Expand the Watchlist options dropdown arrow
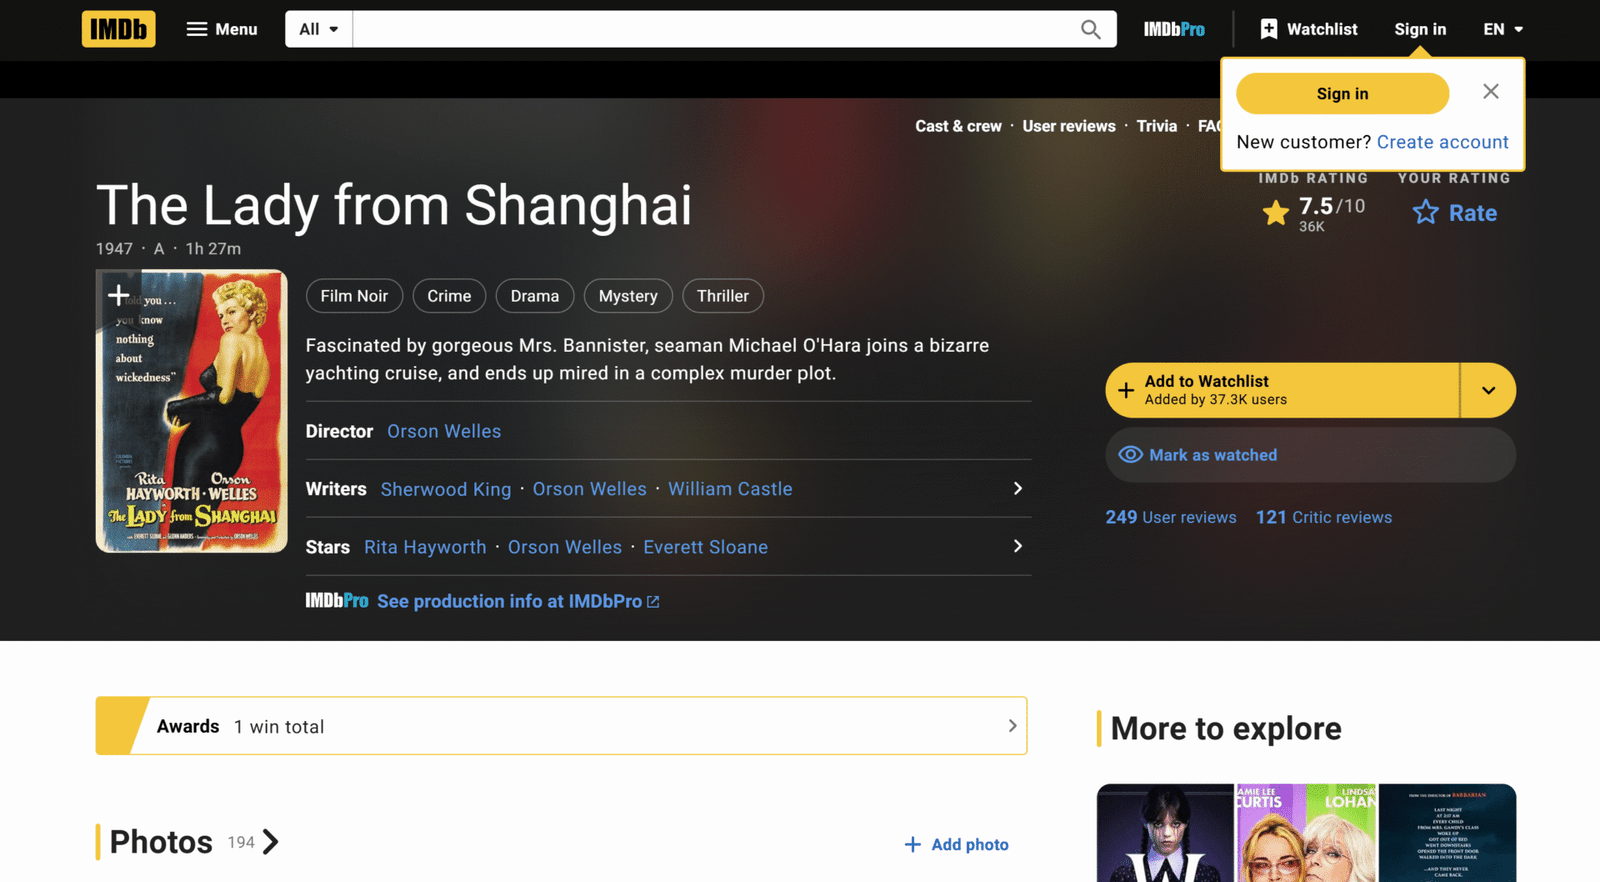The width and height of the screenshot is (1600, 882). point(1488,390)
